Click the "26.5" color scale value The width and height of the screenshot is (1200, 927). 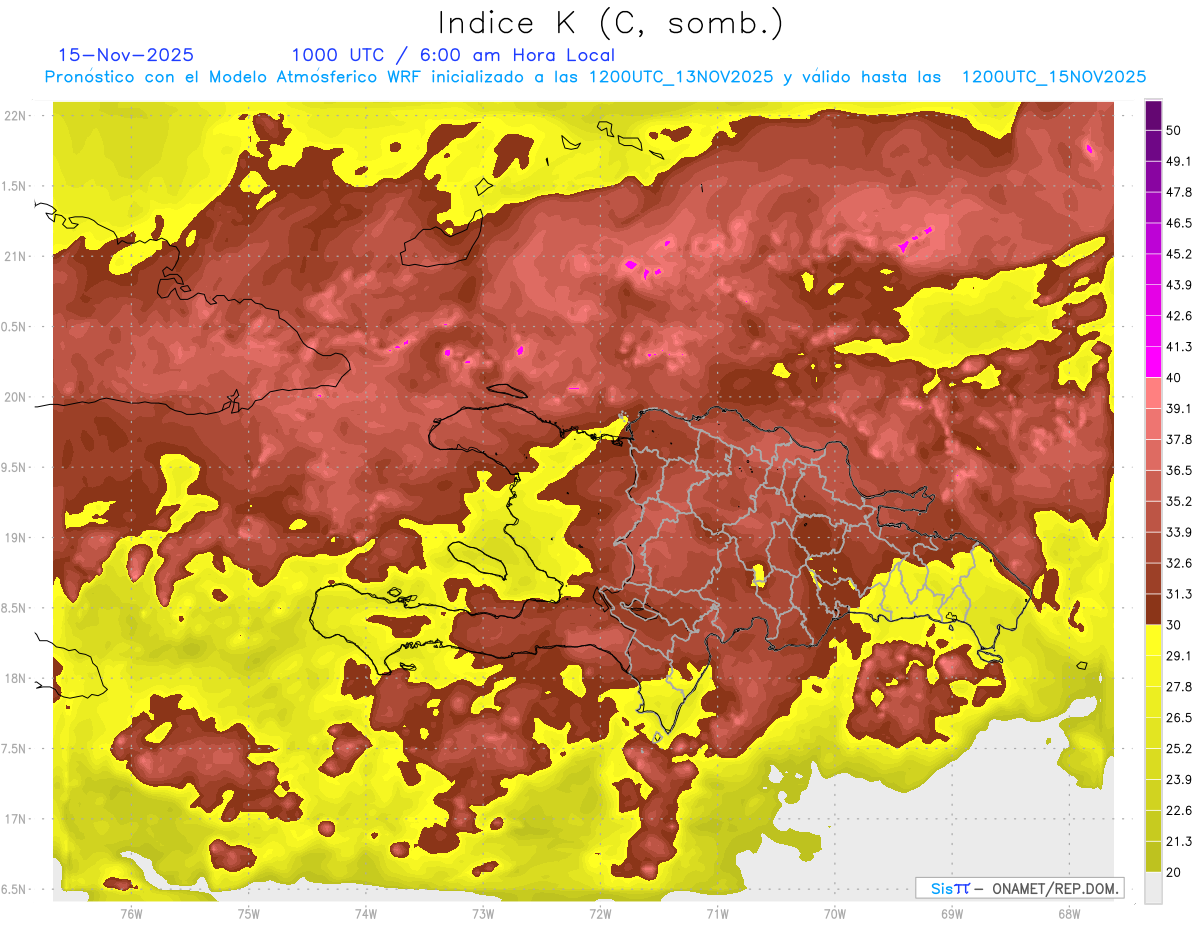pyautogui.click(x=1179, y=718)
